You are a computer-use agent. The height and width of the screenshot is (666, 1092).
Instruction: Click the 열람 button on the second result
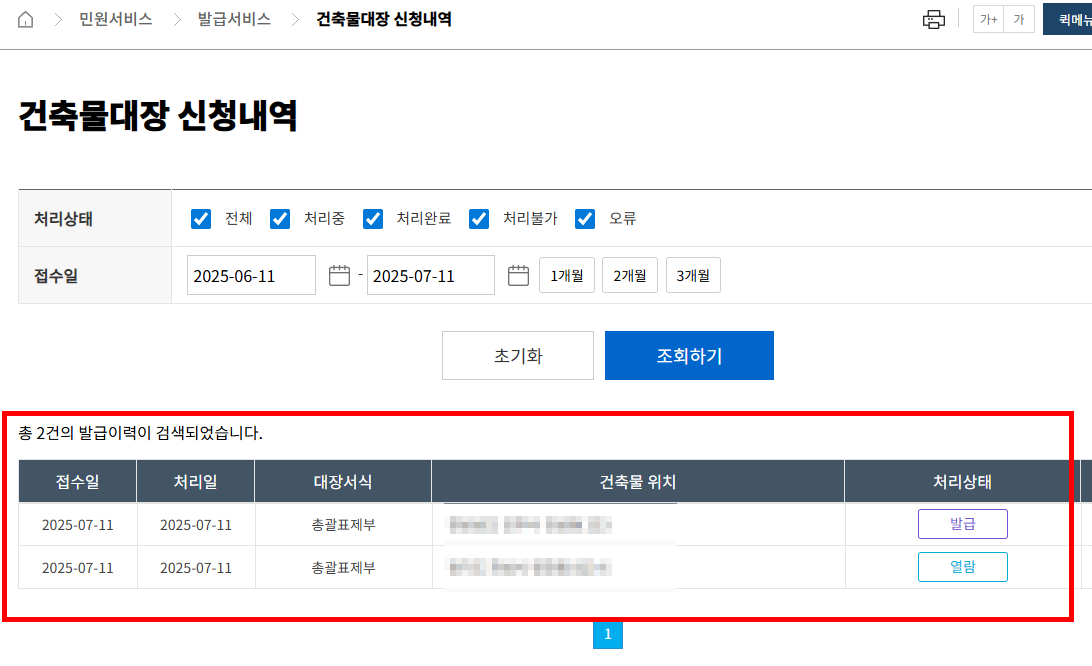pyautogui.click(x=962, y=567)
